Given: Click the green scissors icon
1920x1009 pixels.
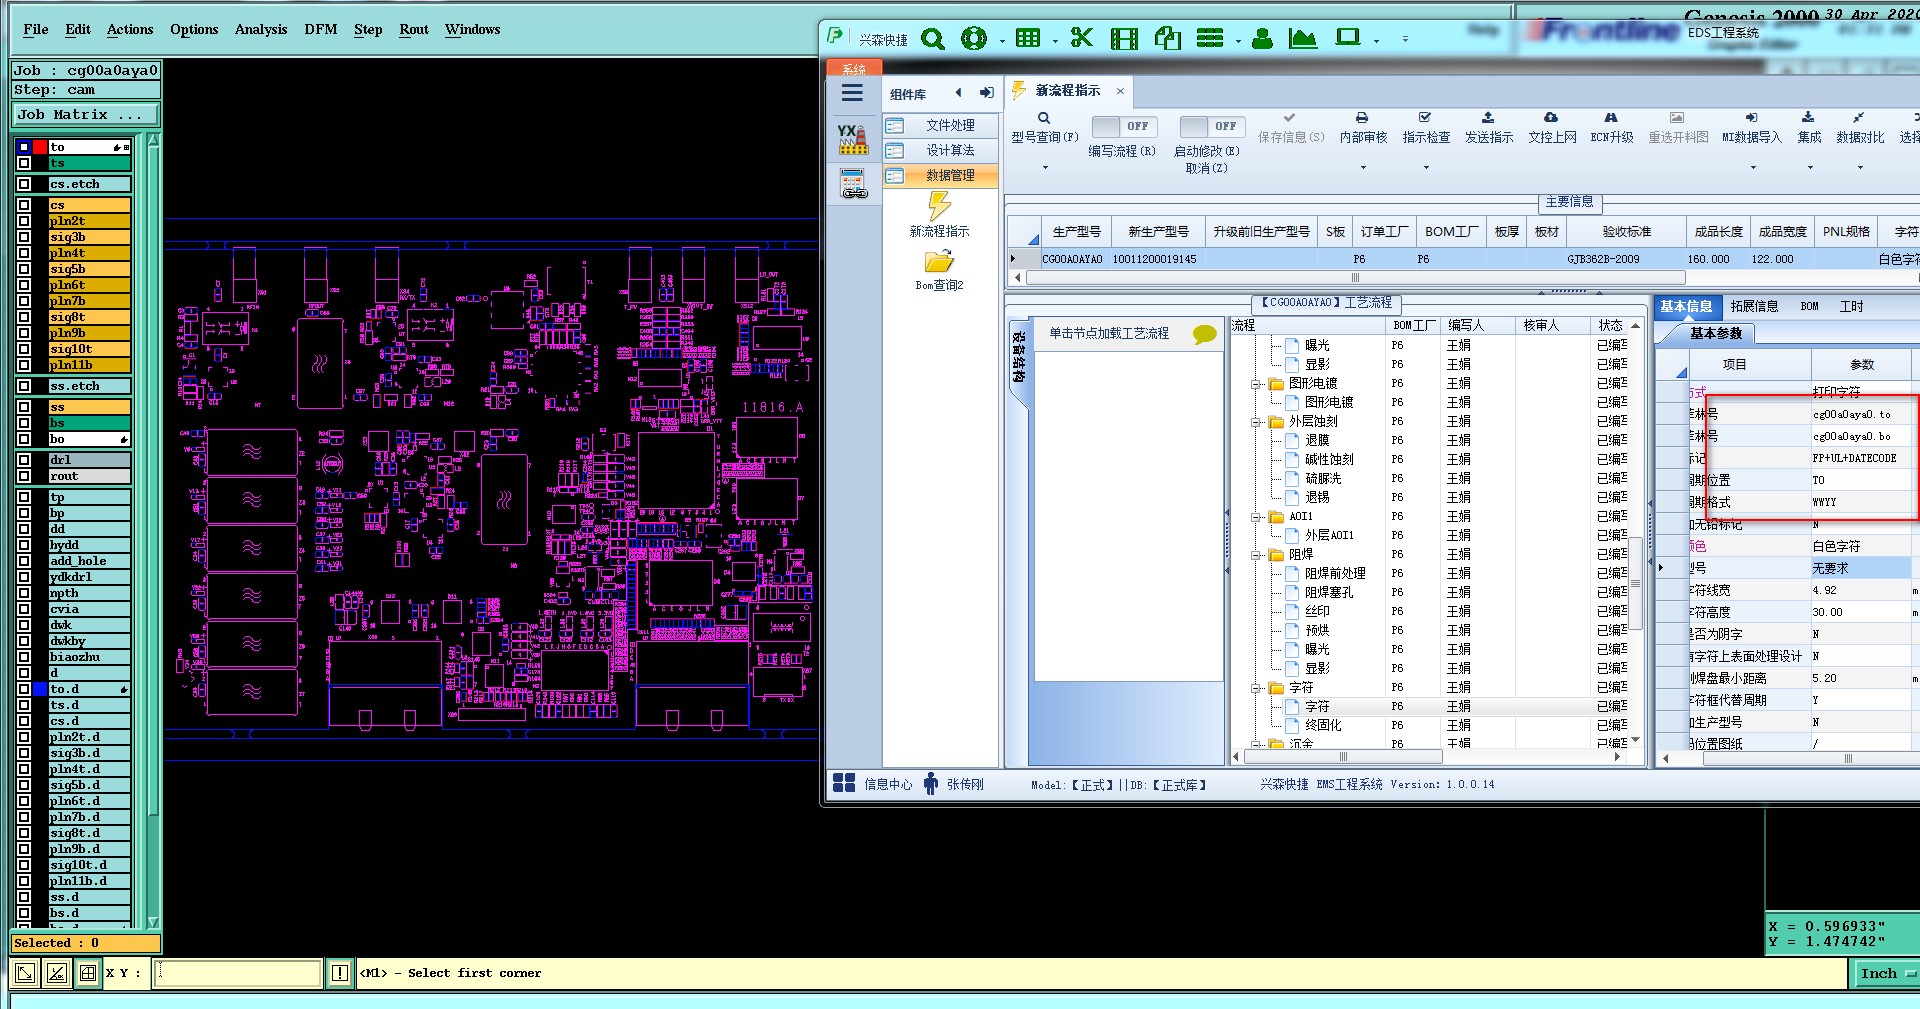Looking at the screenshot, I should tap(1082, 39).
